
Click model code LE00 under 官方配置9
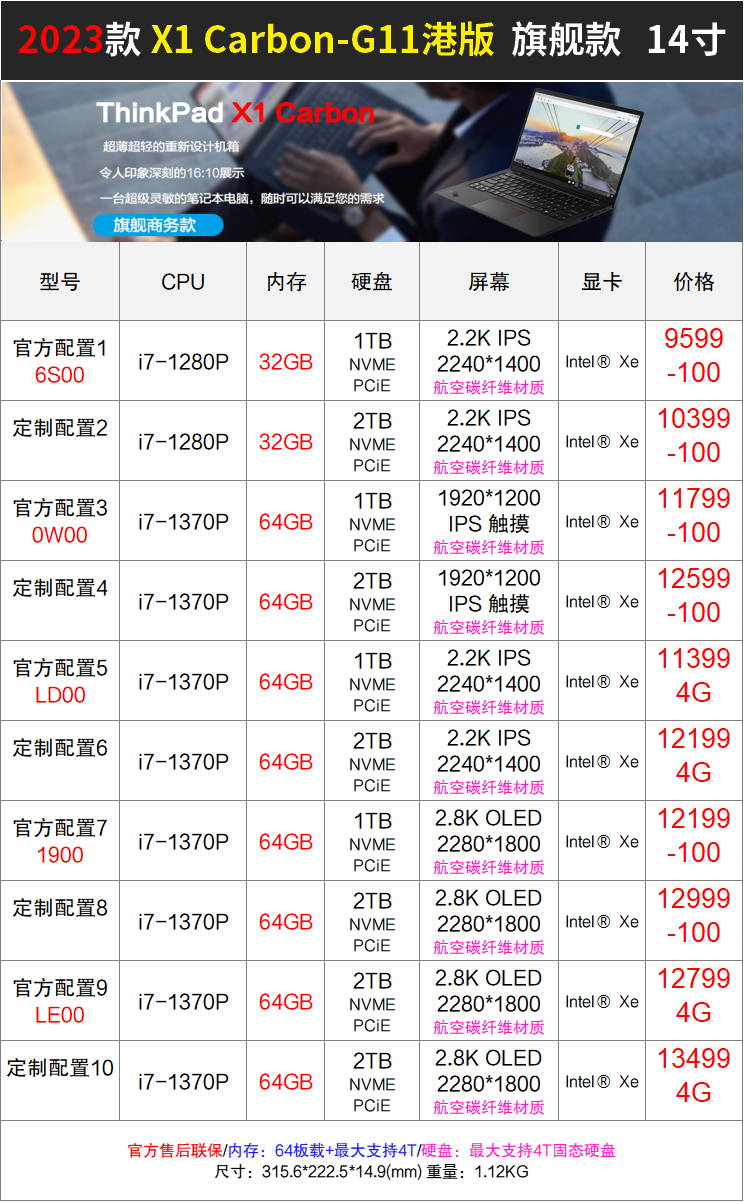click(60, 1015)
